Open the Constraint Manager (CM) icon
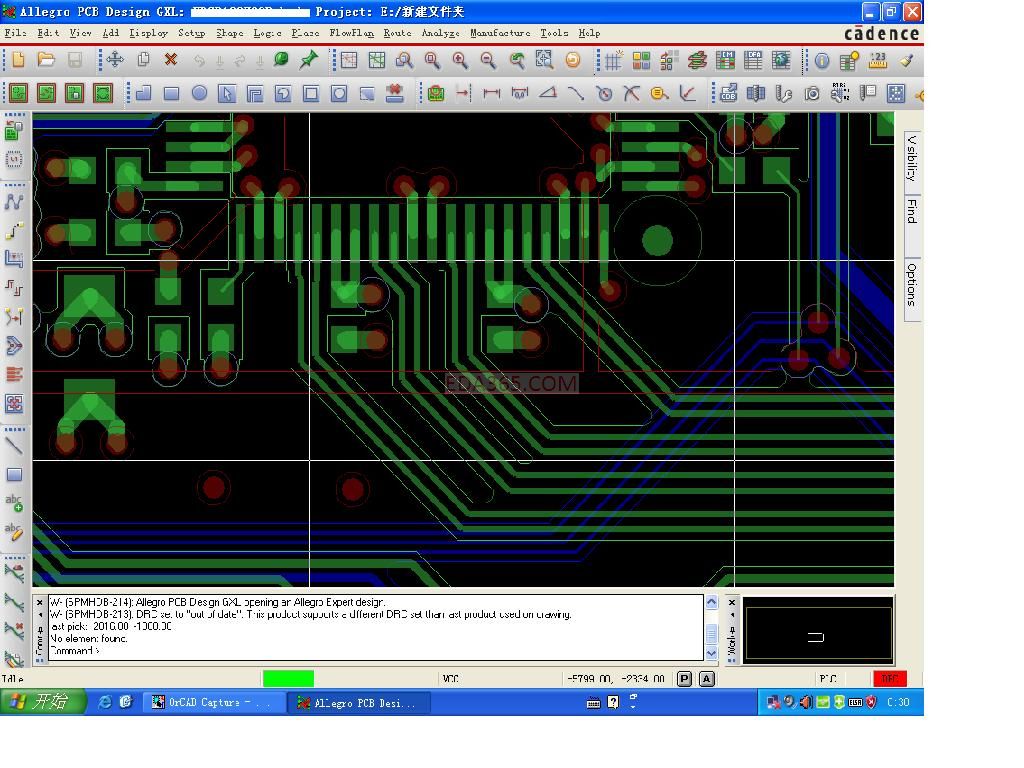The width and height of the screenshot is (1024, 768). coord(726,60)
